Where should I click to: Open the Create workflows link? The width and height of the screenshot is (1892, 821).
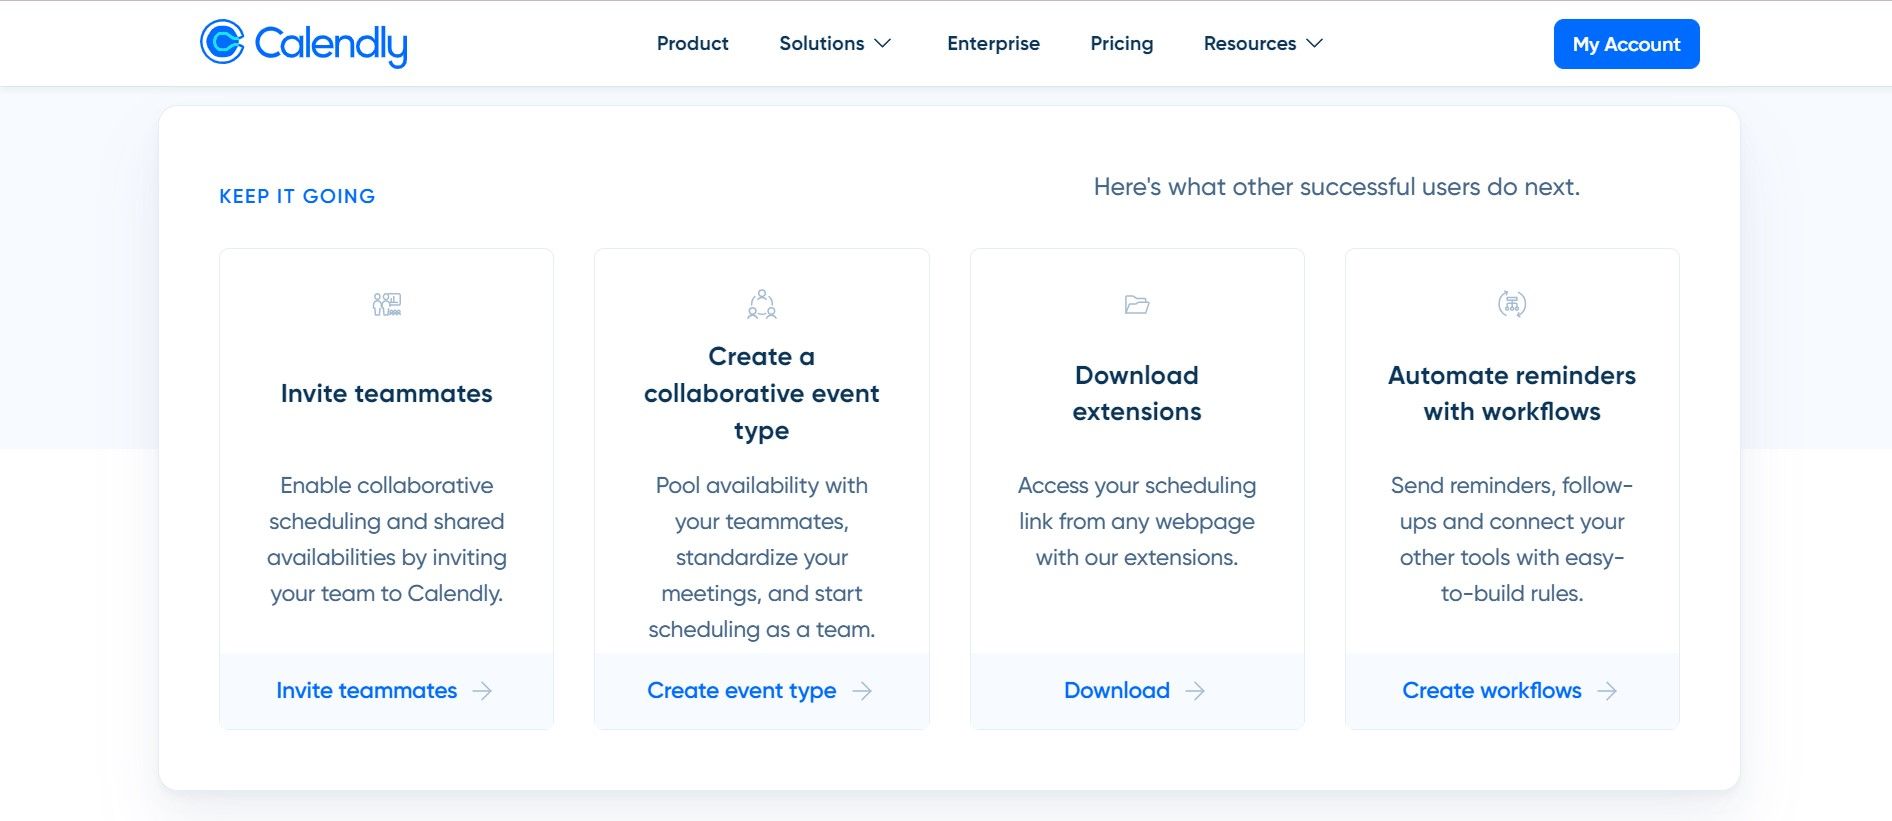coord(1491,691)
